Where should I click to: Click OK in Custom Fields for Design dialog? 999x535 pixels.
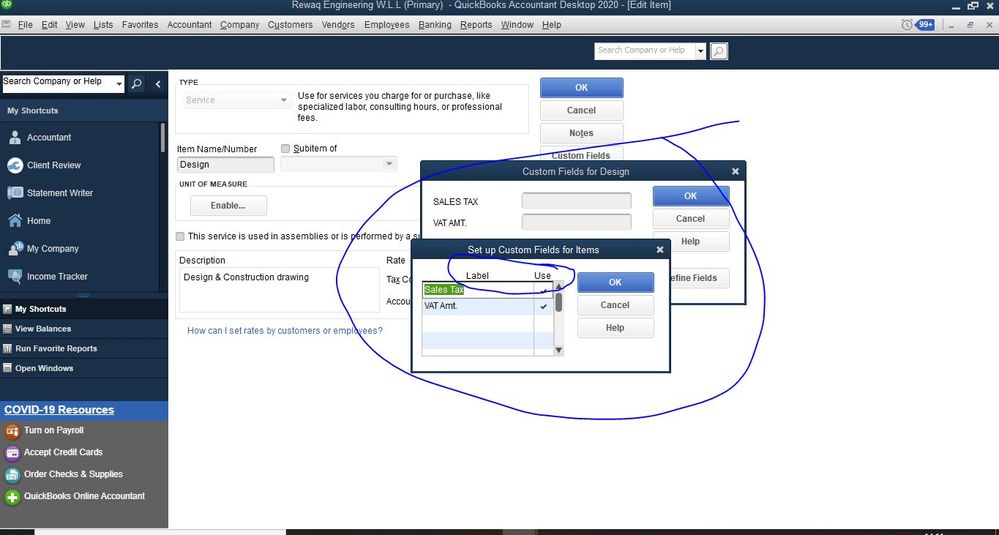click(691, 196)
